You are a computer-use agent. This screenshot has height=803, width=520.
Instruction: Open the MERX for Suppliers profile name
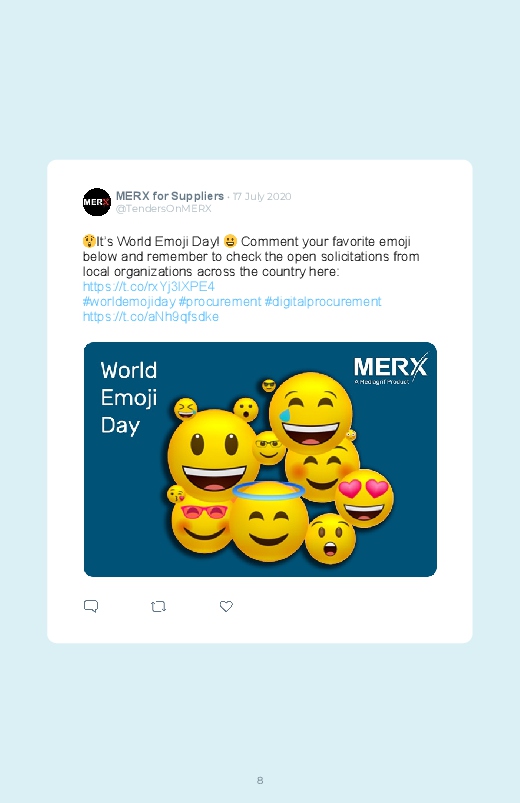tap(170, 196)
